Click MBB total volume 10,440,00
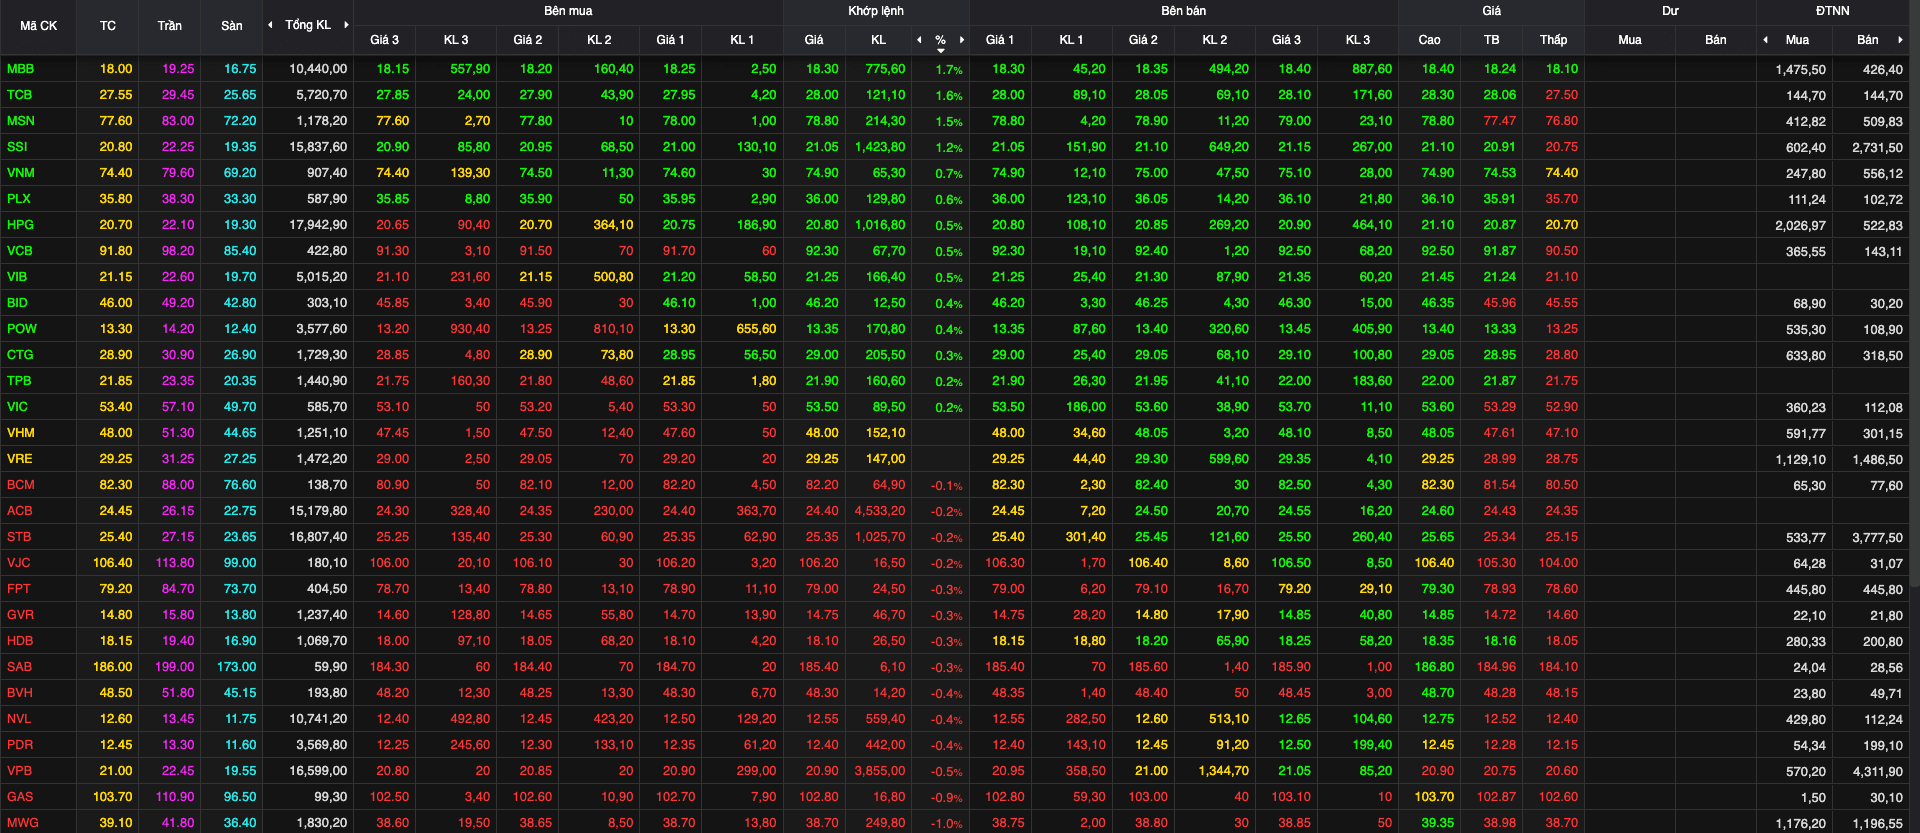This screenshot has height=833, width=1920. coord(318,69)
